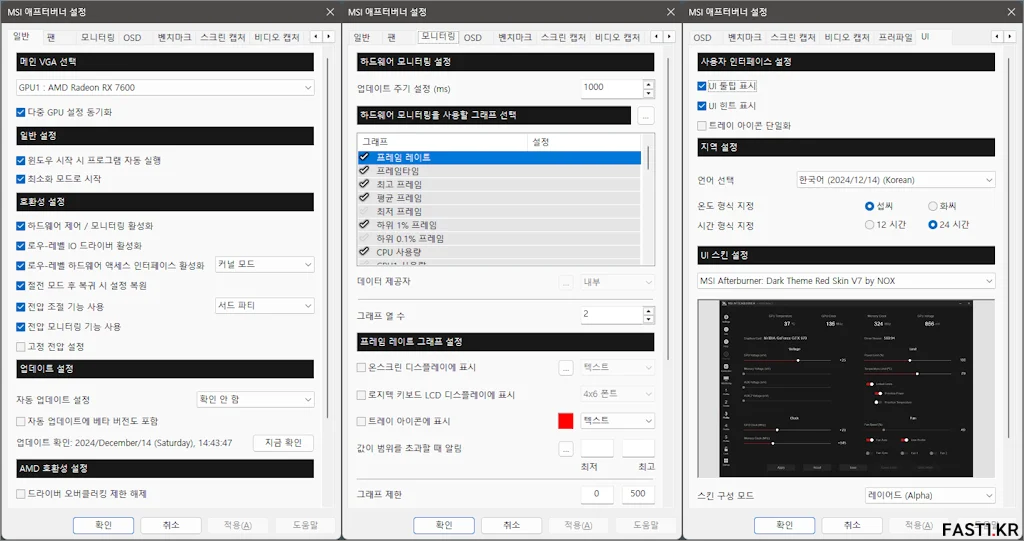Click the 지금 확인 update button
The image size is (1024, 541).
[283, 443]
